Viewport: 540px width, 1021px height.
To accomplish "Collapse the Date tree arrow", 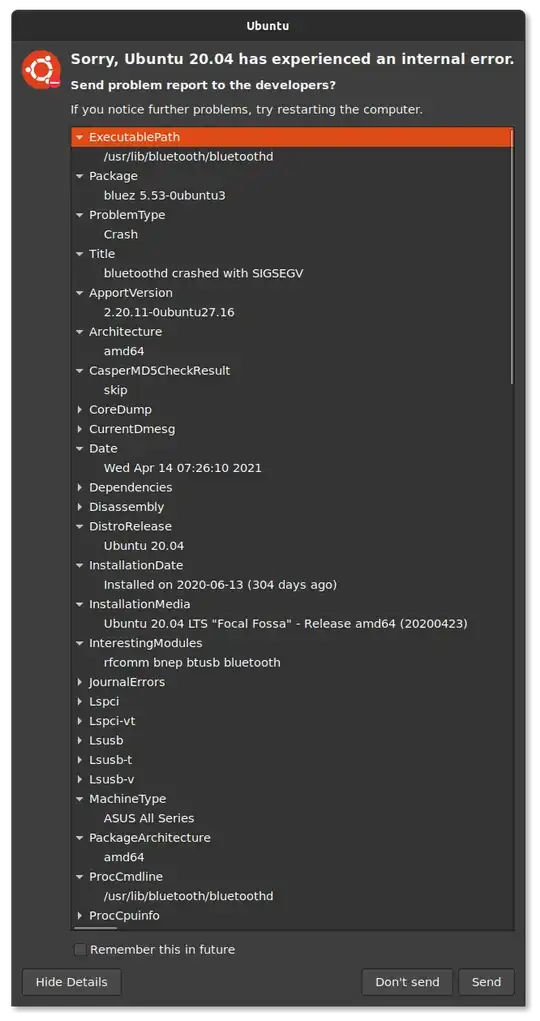I will (79, 449).
